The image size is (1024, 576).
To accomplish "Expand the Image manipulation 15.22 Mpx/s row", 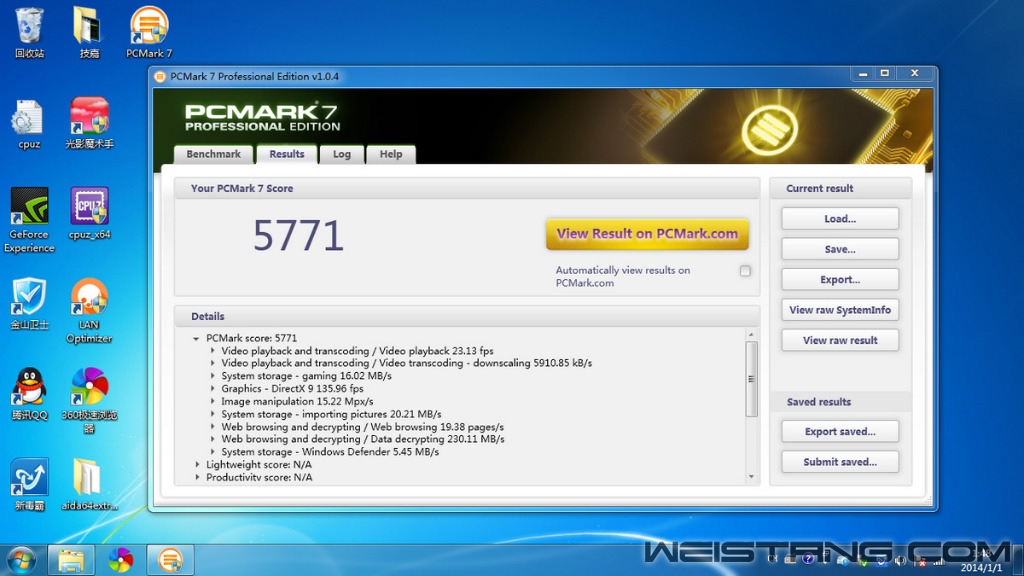I will (212, 402).
